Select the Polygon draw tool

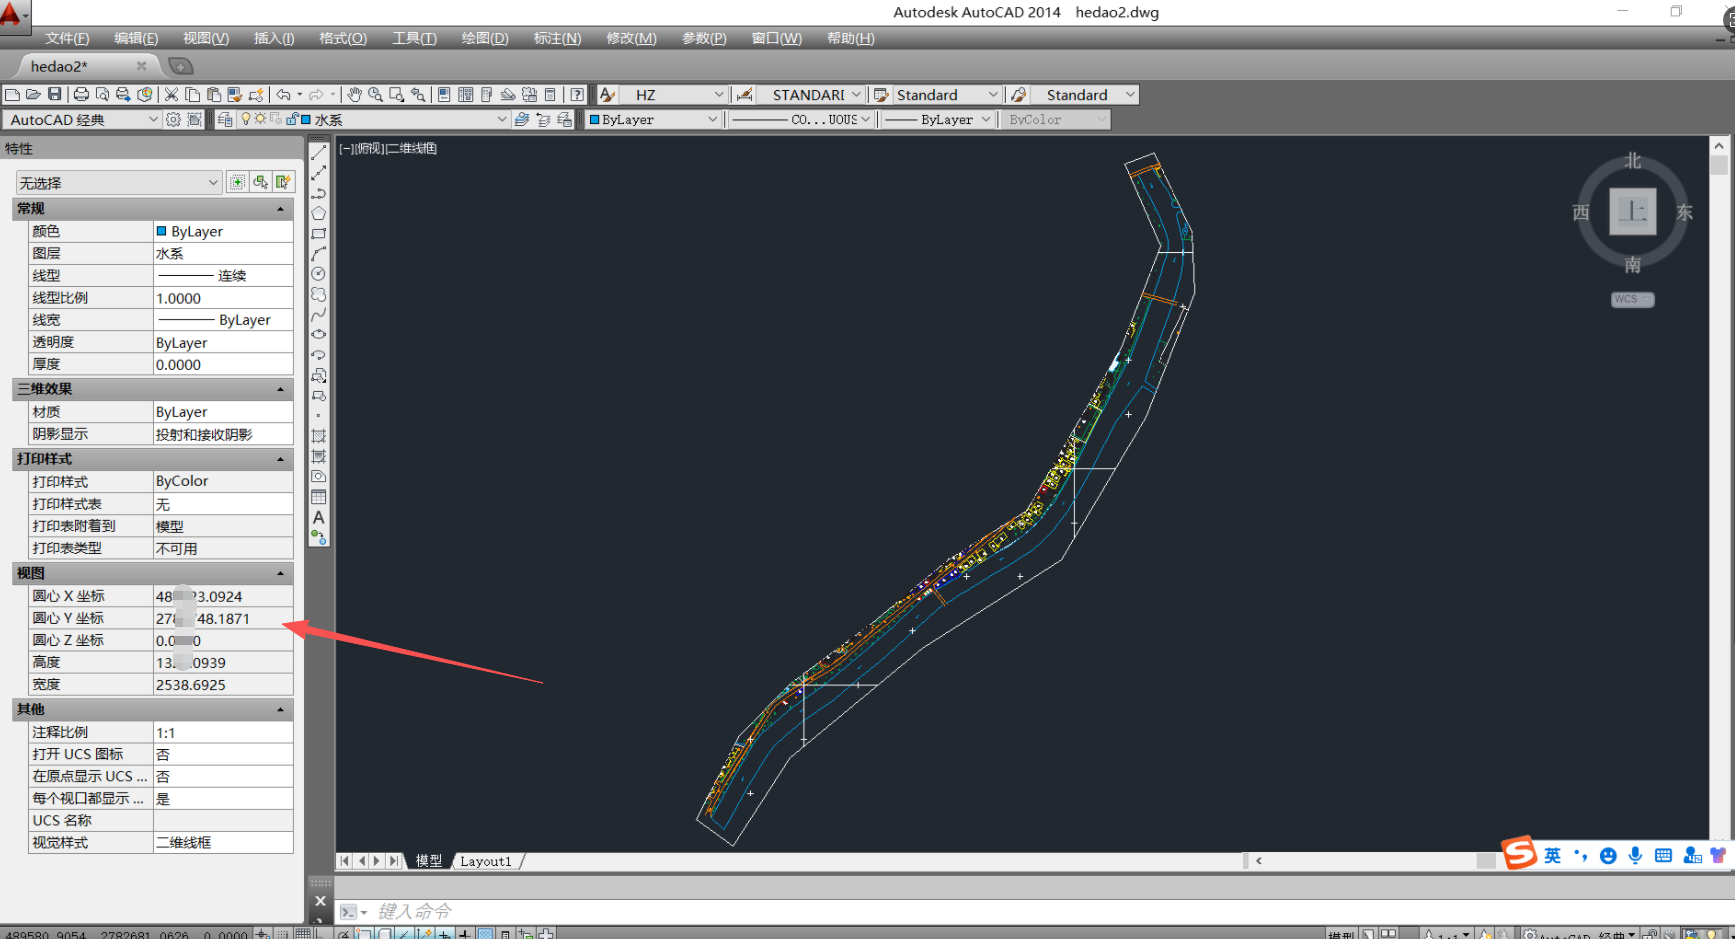(x=318, y=213)
